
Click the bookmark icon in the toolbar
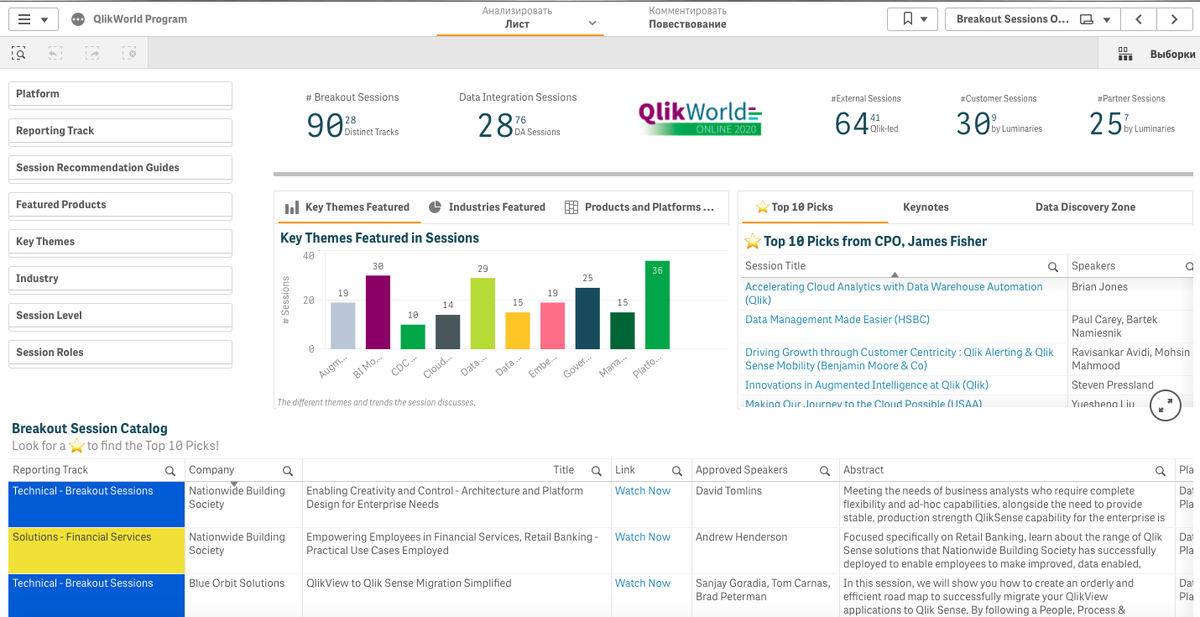point(906,18)
